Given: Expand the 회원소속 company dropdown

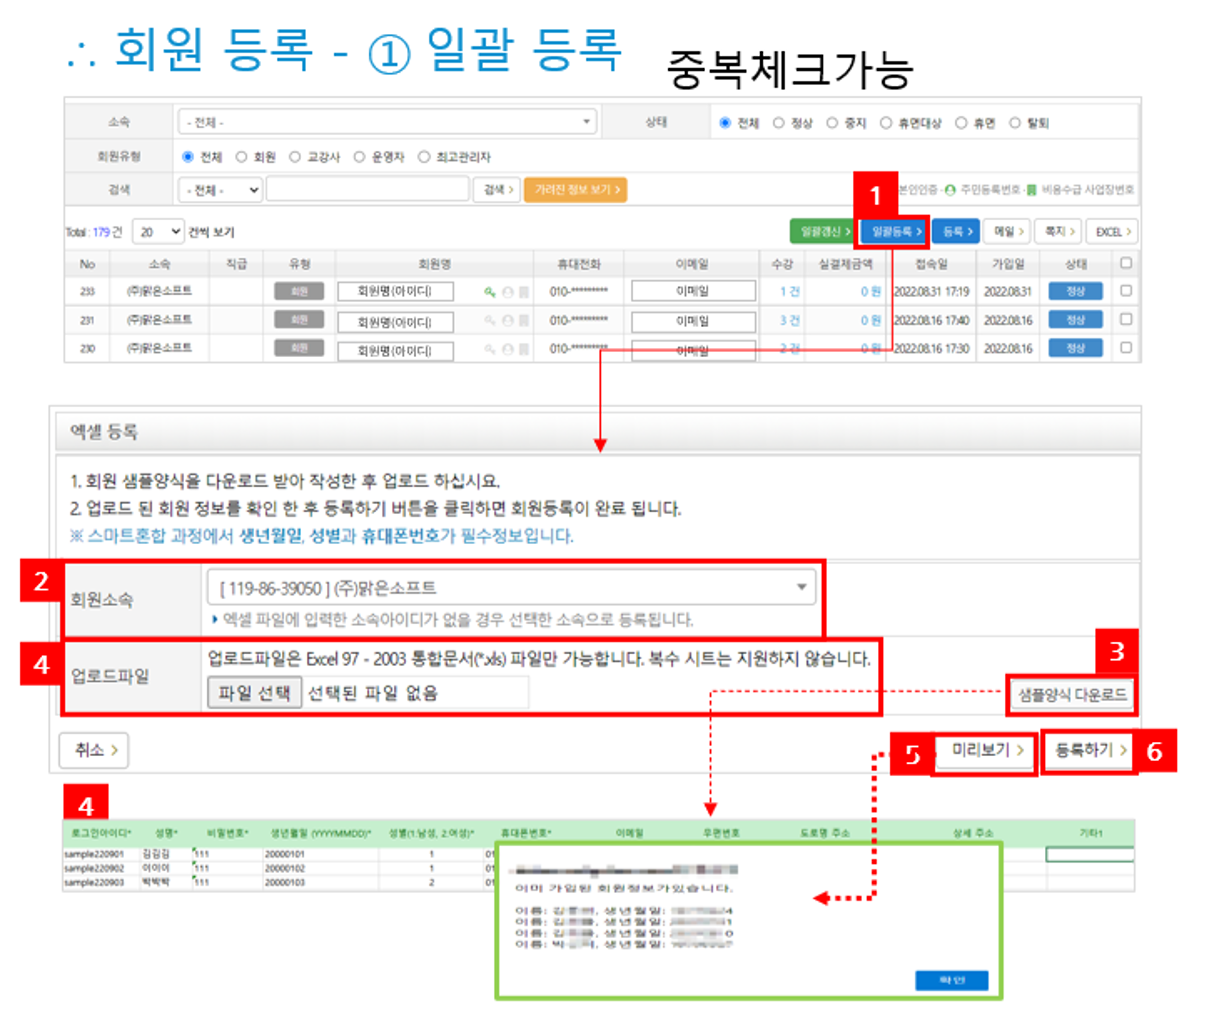Looking at the screenshot, I should click(510, 587).
